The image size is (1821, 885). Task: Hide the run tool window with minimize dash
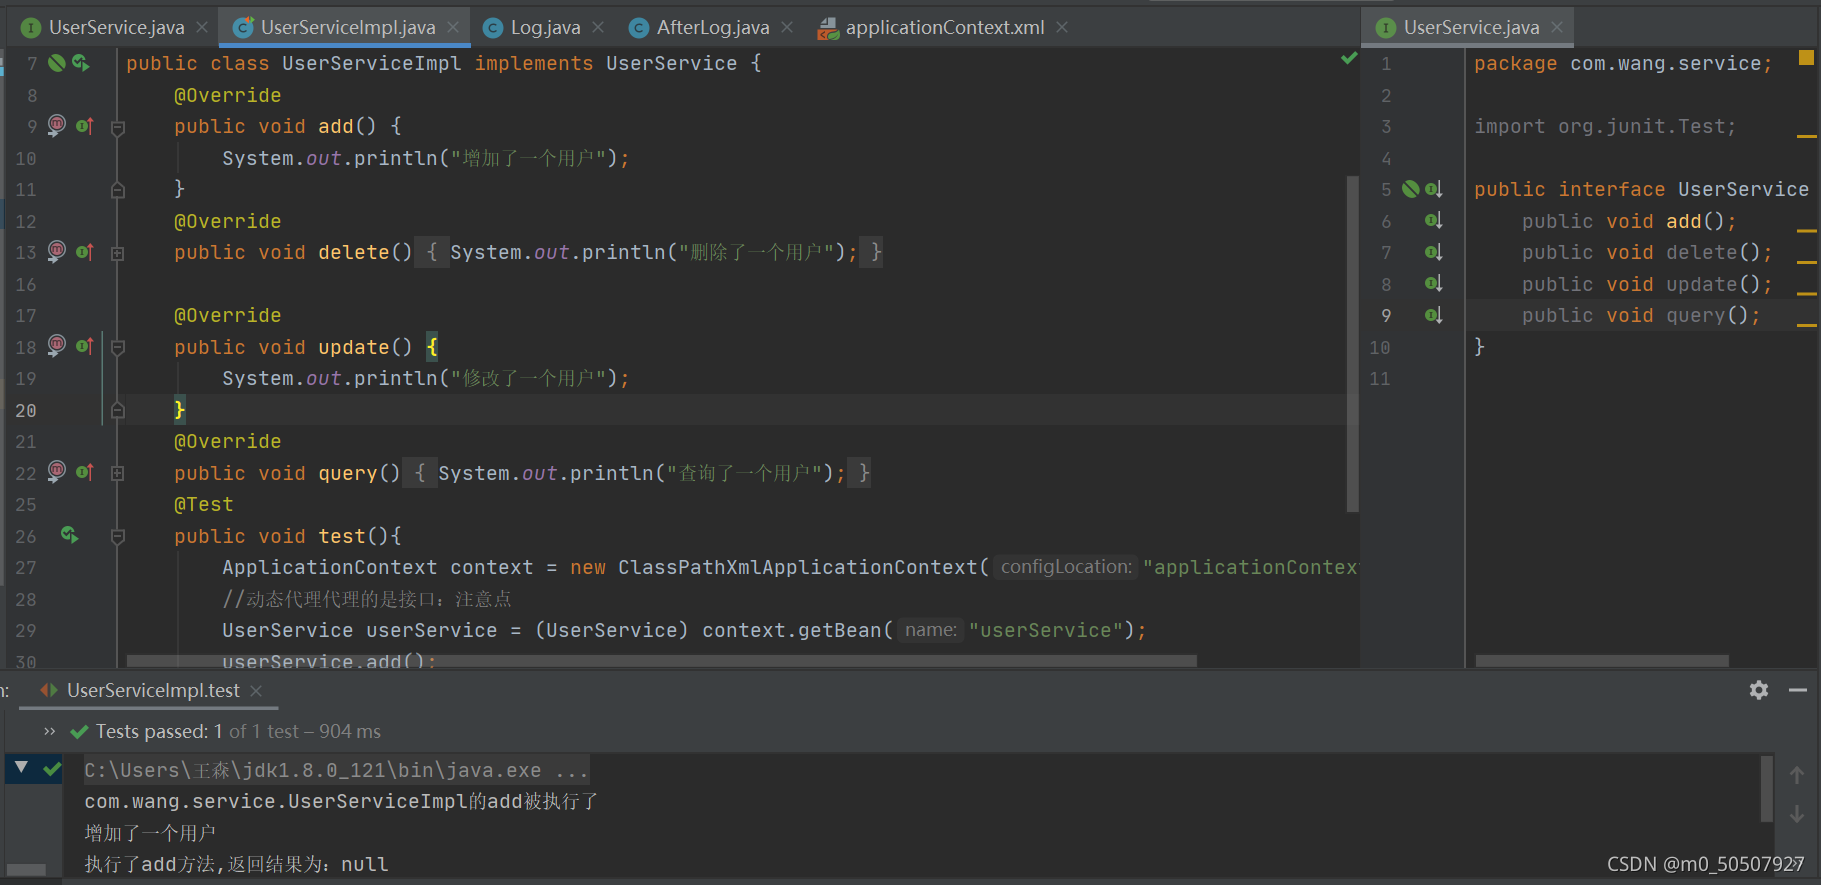(1798, 690)
